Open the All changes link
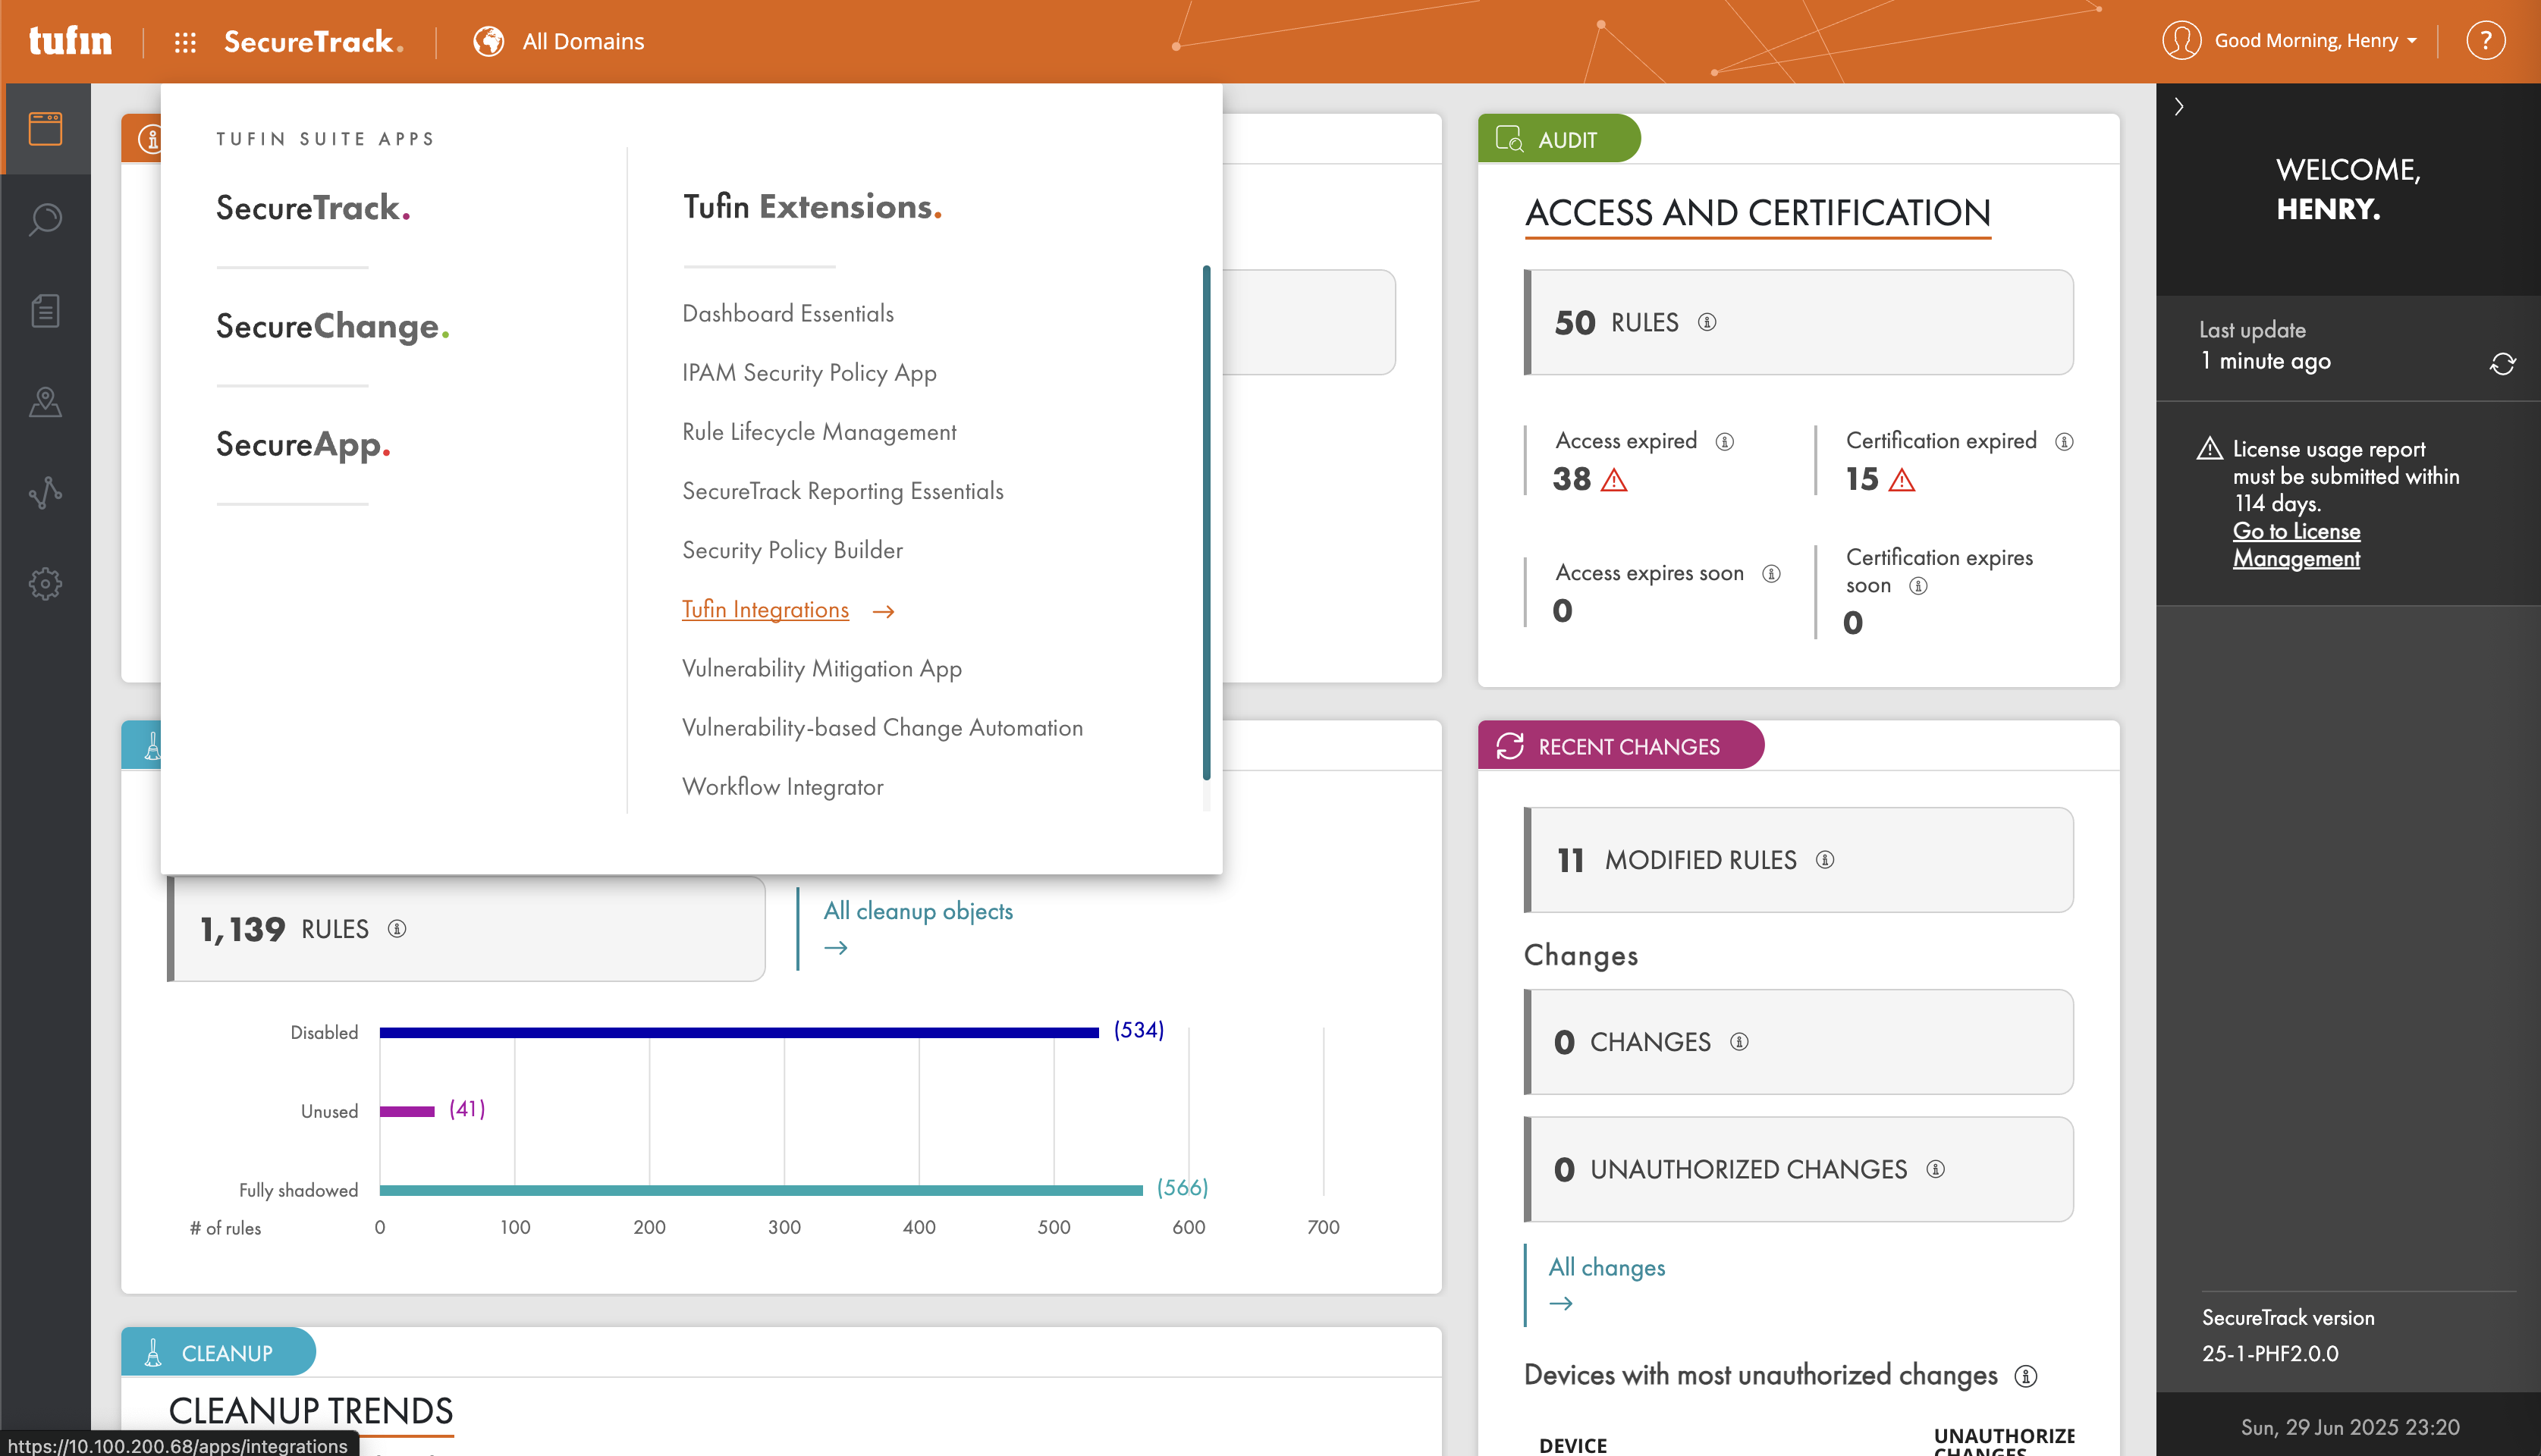 click(x=1606, y=1268)
